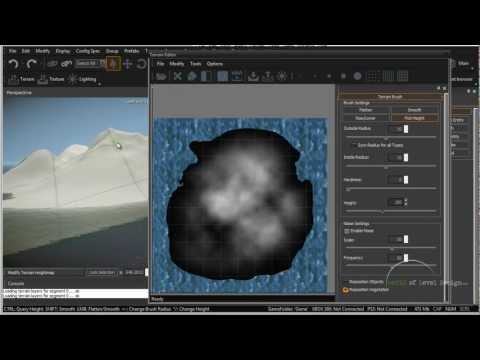Open the Terrain toolbar button

pyautogui.click(x=21, y=79)
